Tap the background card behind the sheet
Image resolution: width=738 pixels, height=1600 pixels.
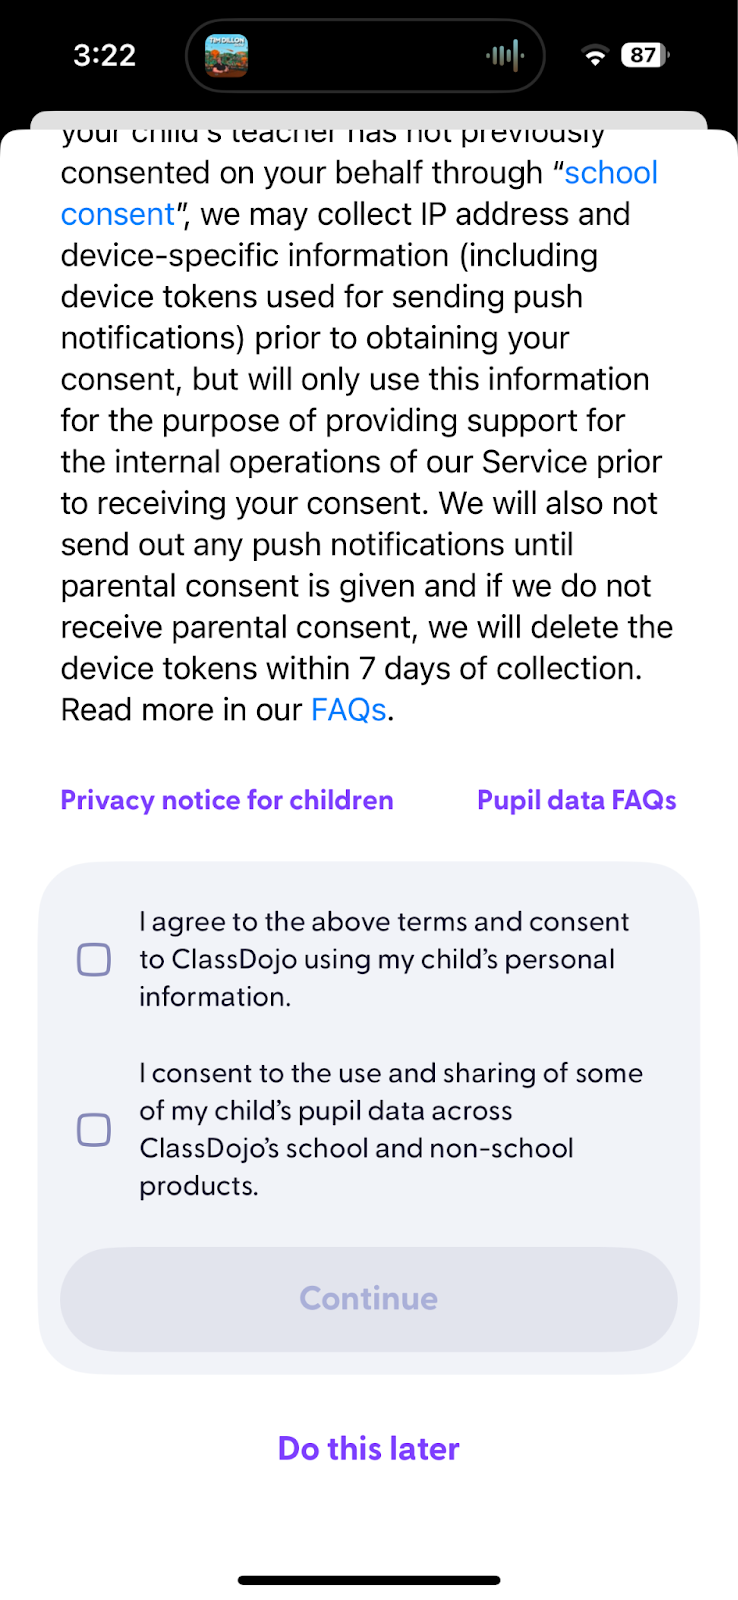tap(369, 119)
